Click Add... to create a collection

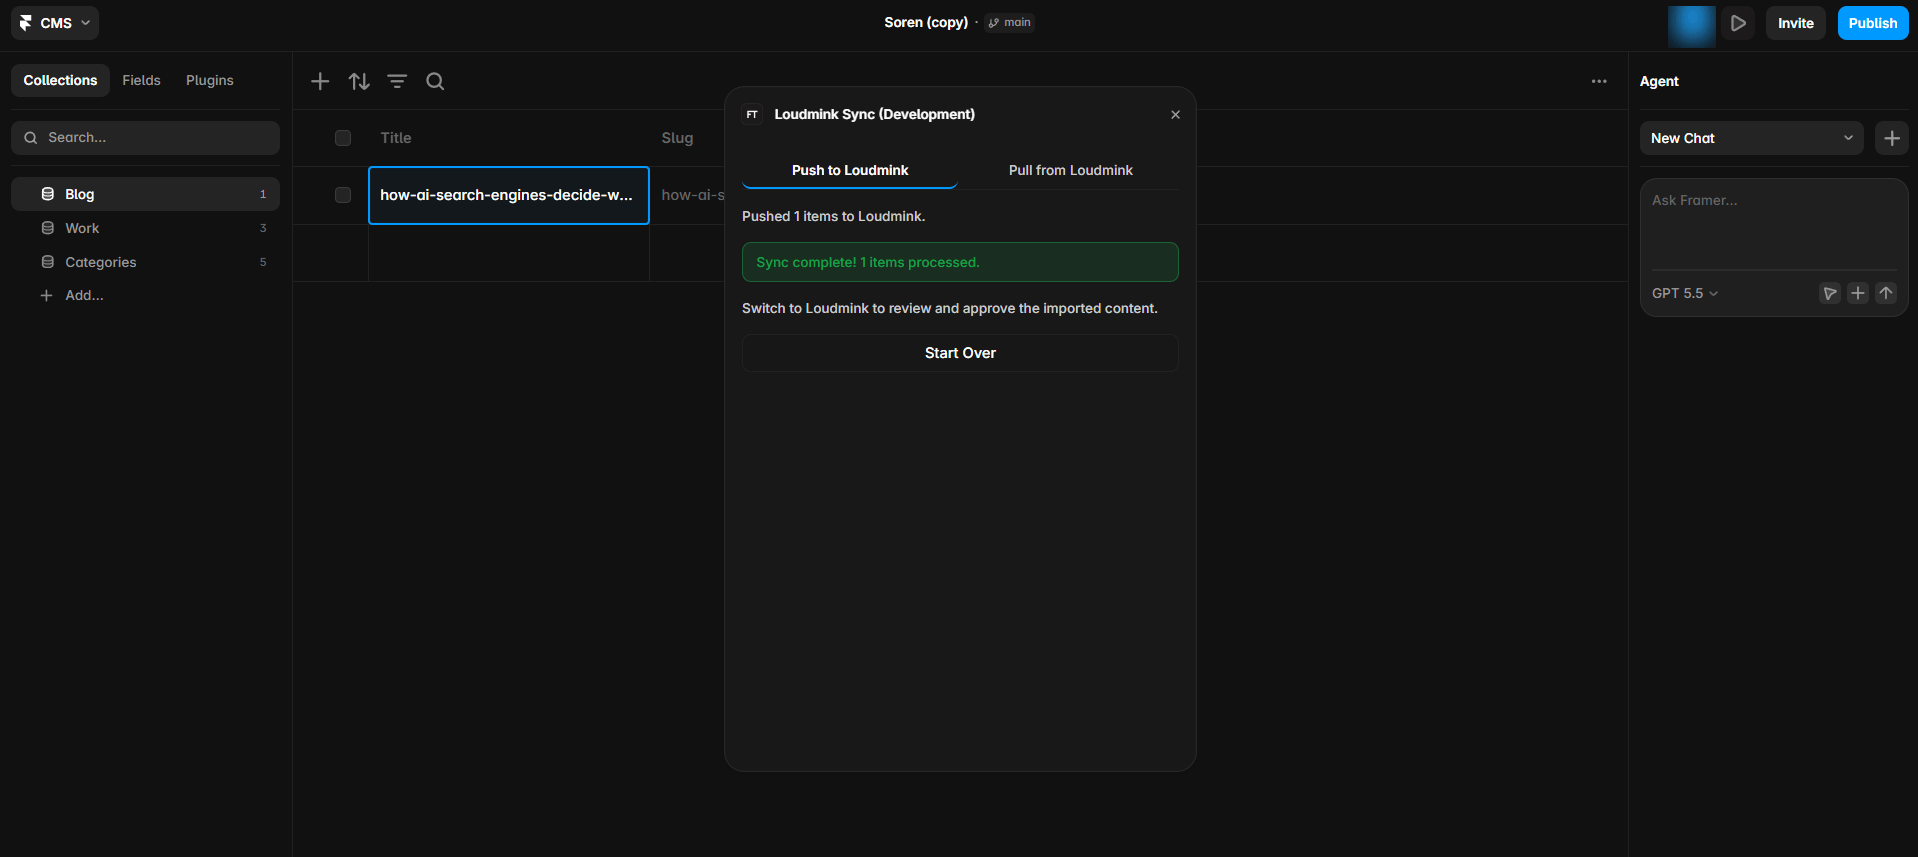(x=84, y=295)
